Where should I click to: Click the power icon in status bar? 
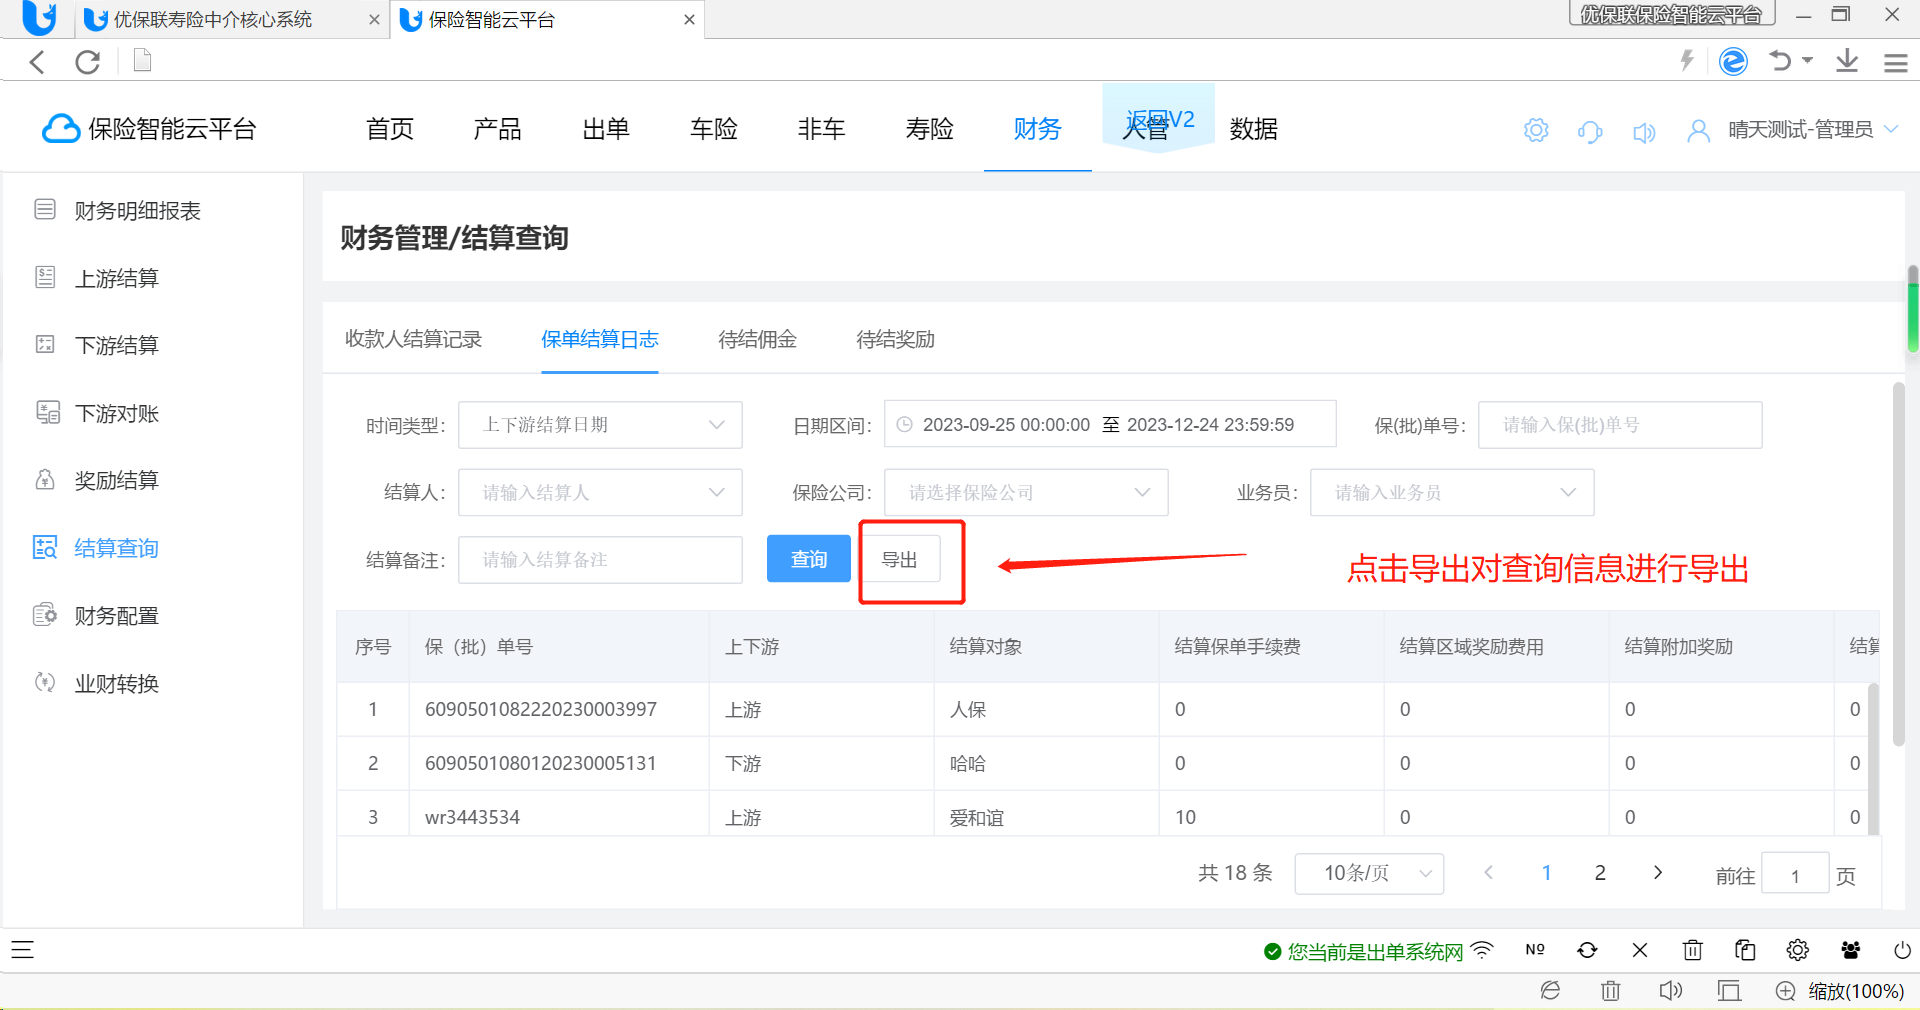[1903, 950]
